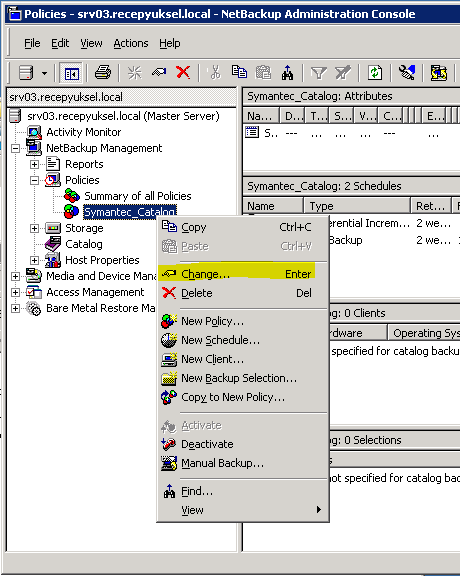Open the View menu in menu bar
Screen dimensions: 460x576
(x=91, y=43)
